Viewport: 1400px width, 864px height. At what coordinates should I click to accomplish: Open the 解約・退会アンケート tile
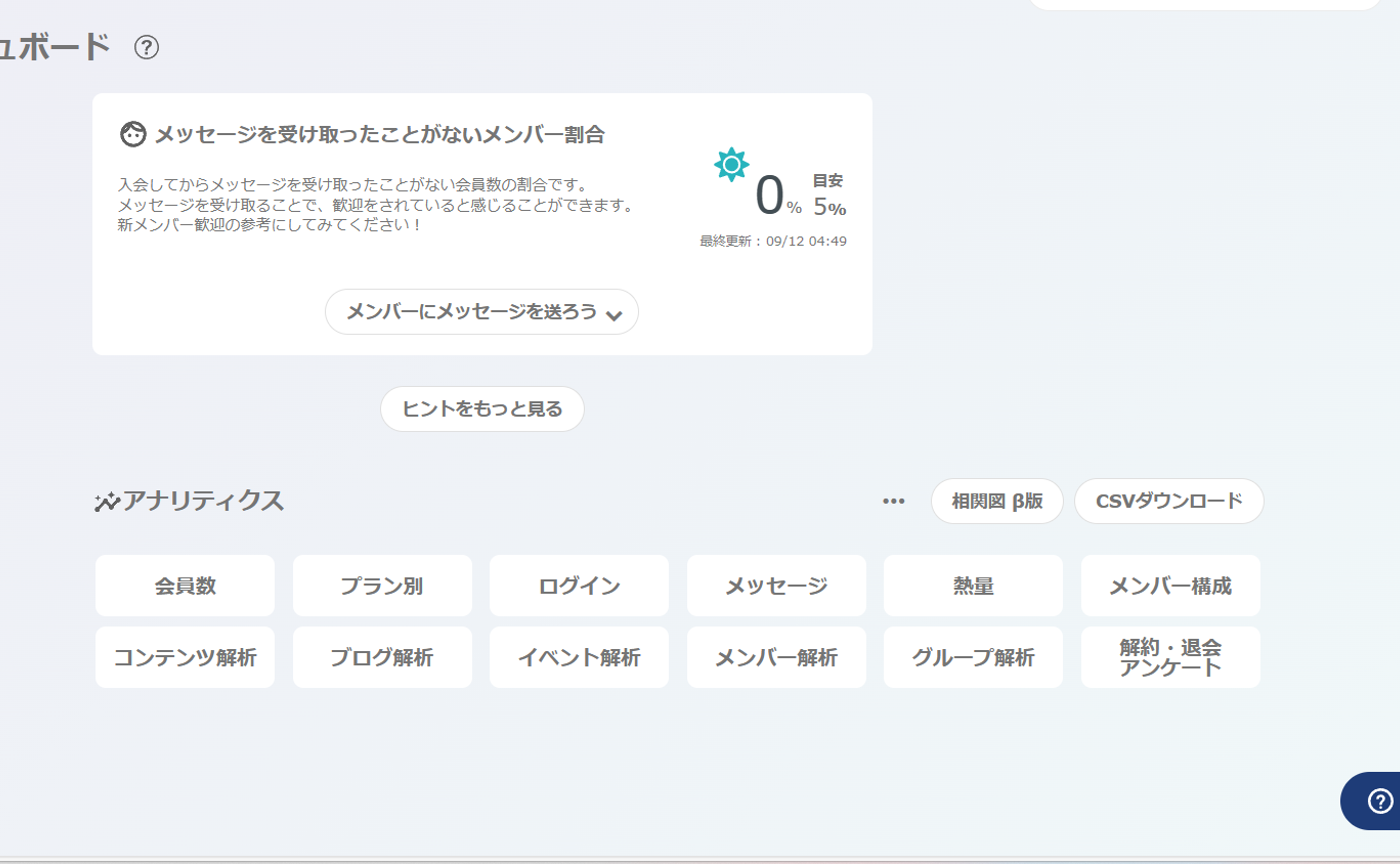pyautogui.click(x=1169, y=657)
